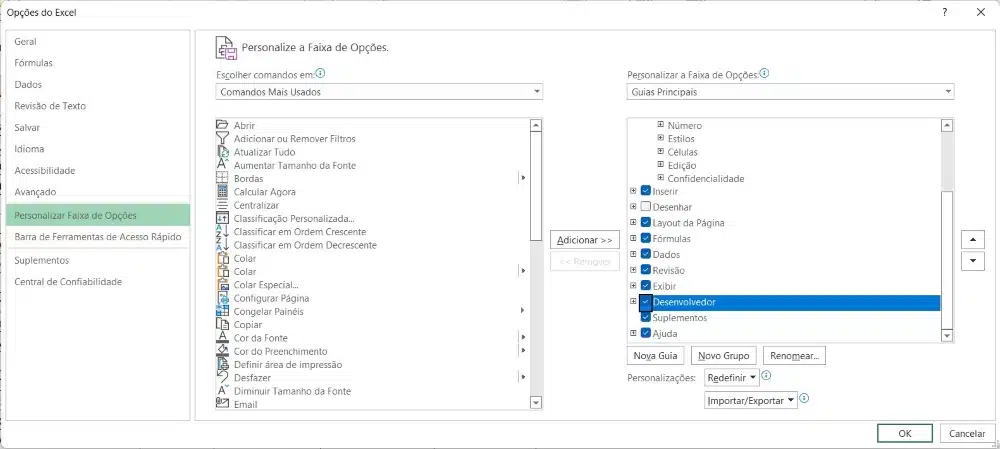Click the Diminuir Tamanho da Fonte icon
1000x449 pixels.
click(x=223, y=391)
